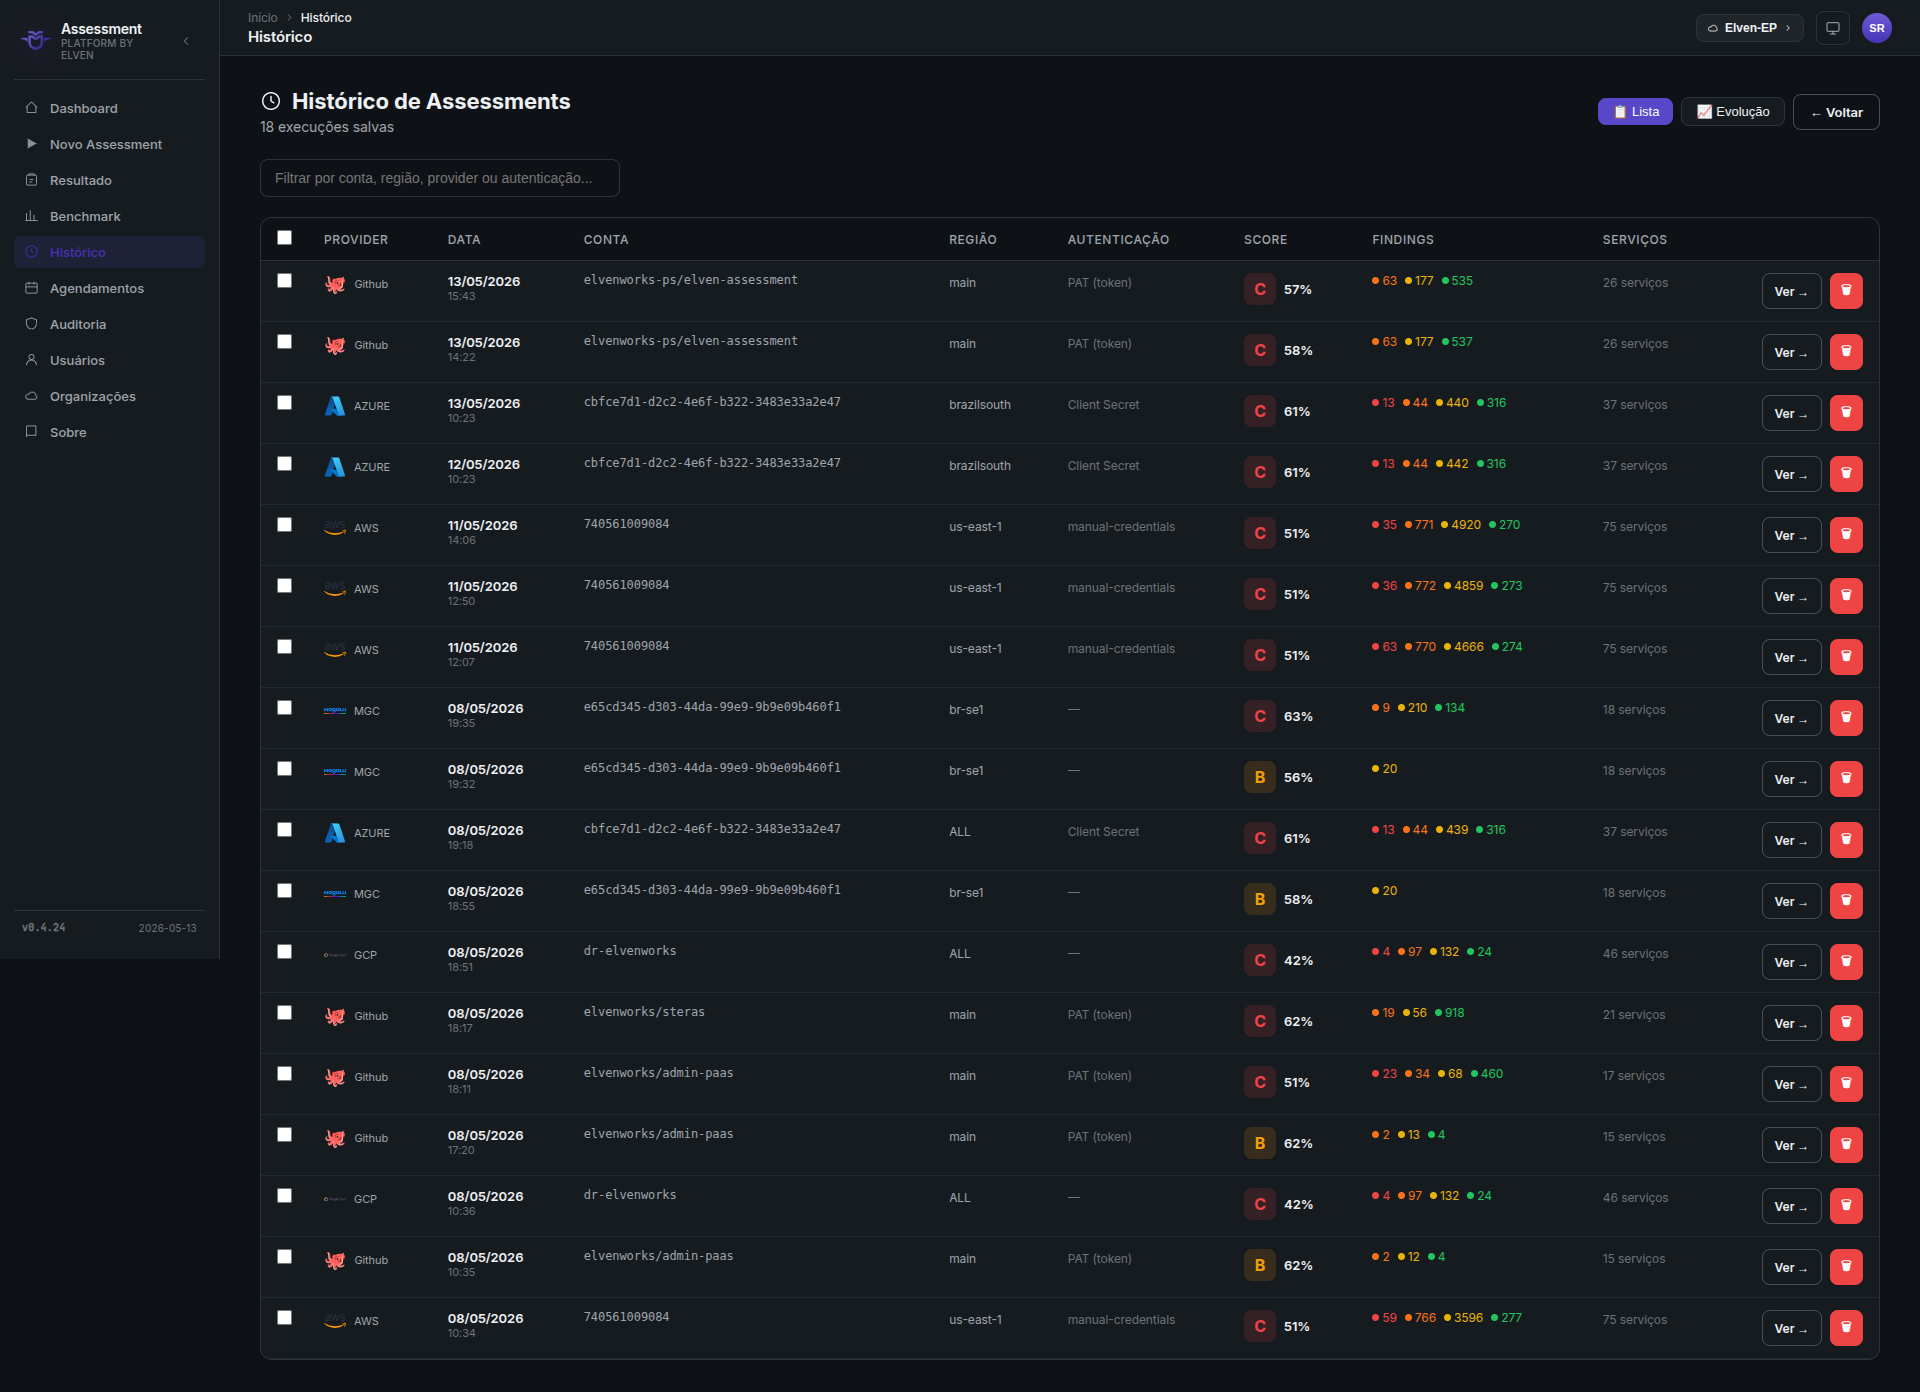Check the first Github row checkbox
This screenshot has width=1920, height=1392.
pyautogui.click(x=285, y=281)
